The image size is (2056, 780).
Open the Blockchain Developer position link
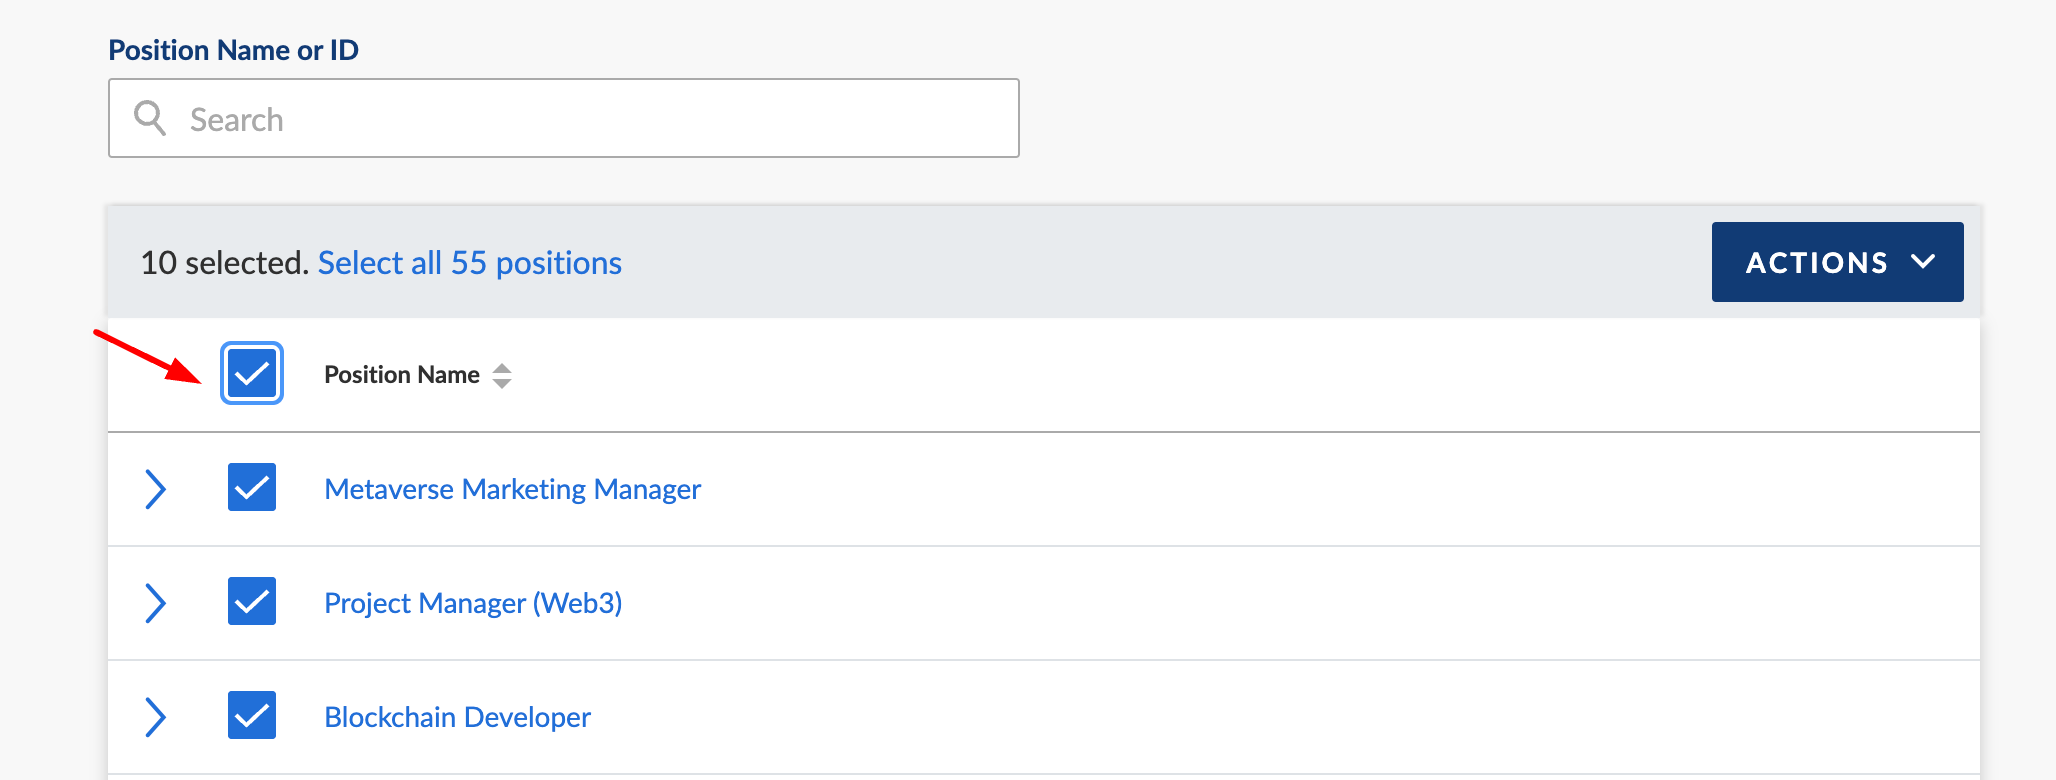(458, 717)
